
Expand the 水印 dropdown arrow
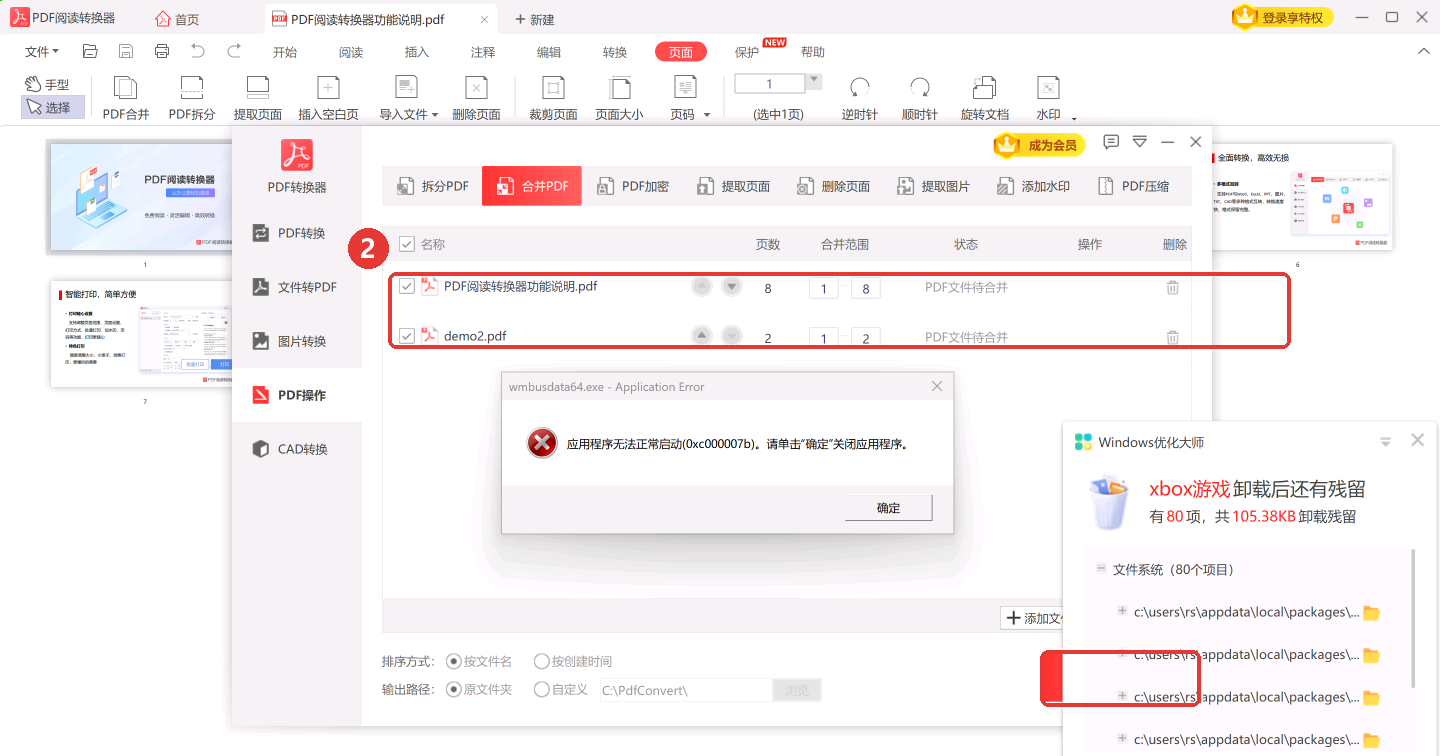tap(1074, 118)
